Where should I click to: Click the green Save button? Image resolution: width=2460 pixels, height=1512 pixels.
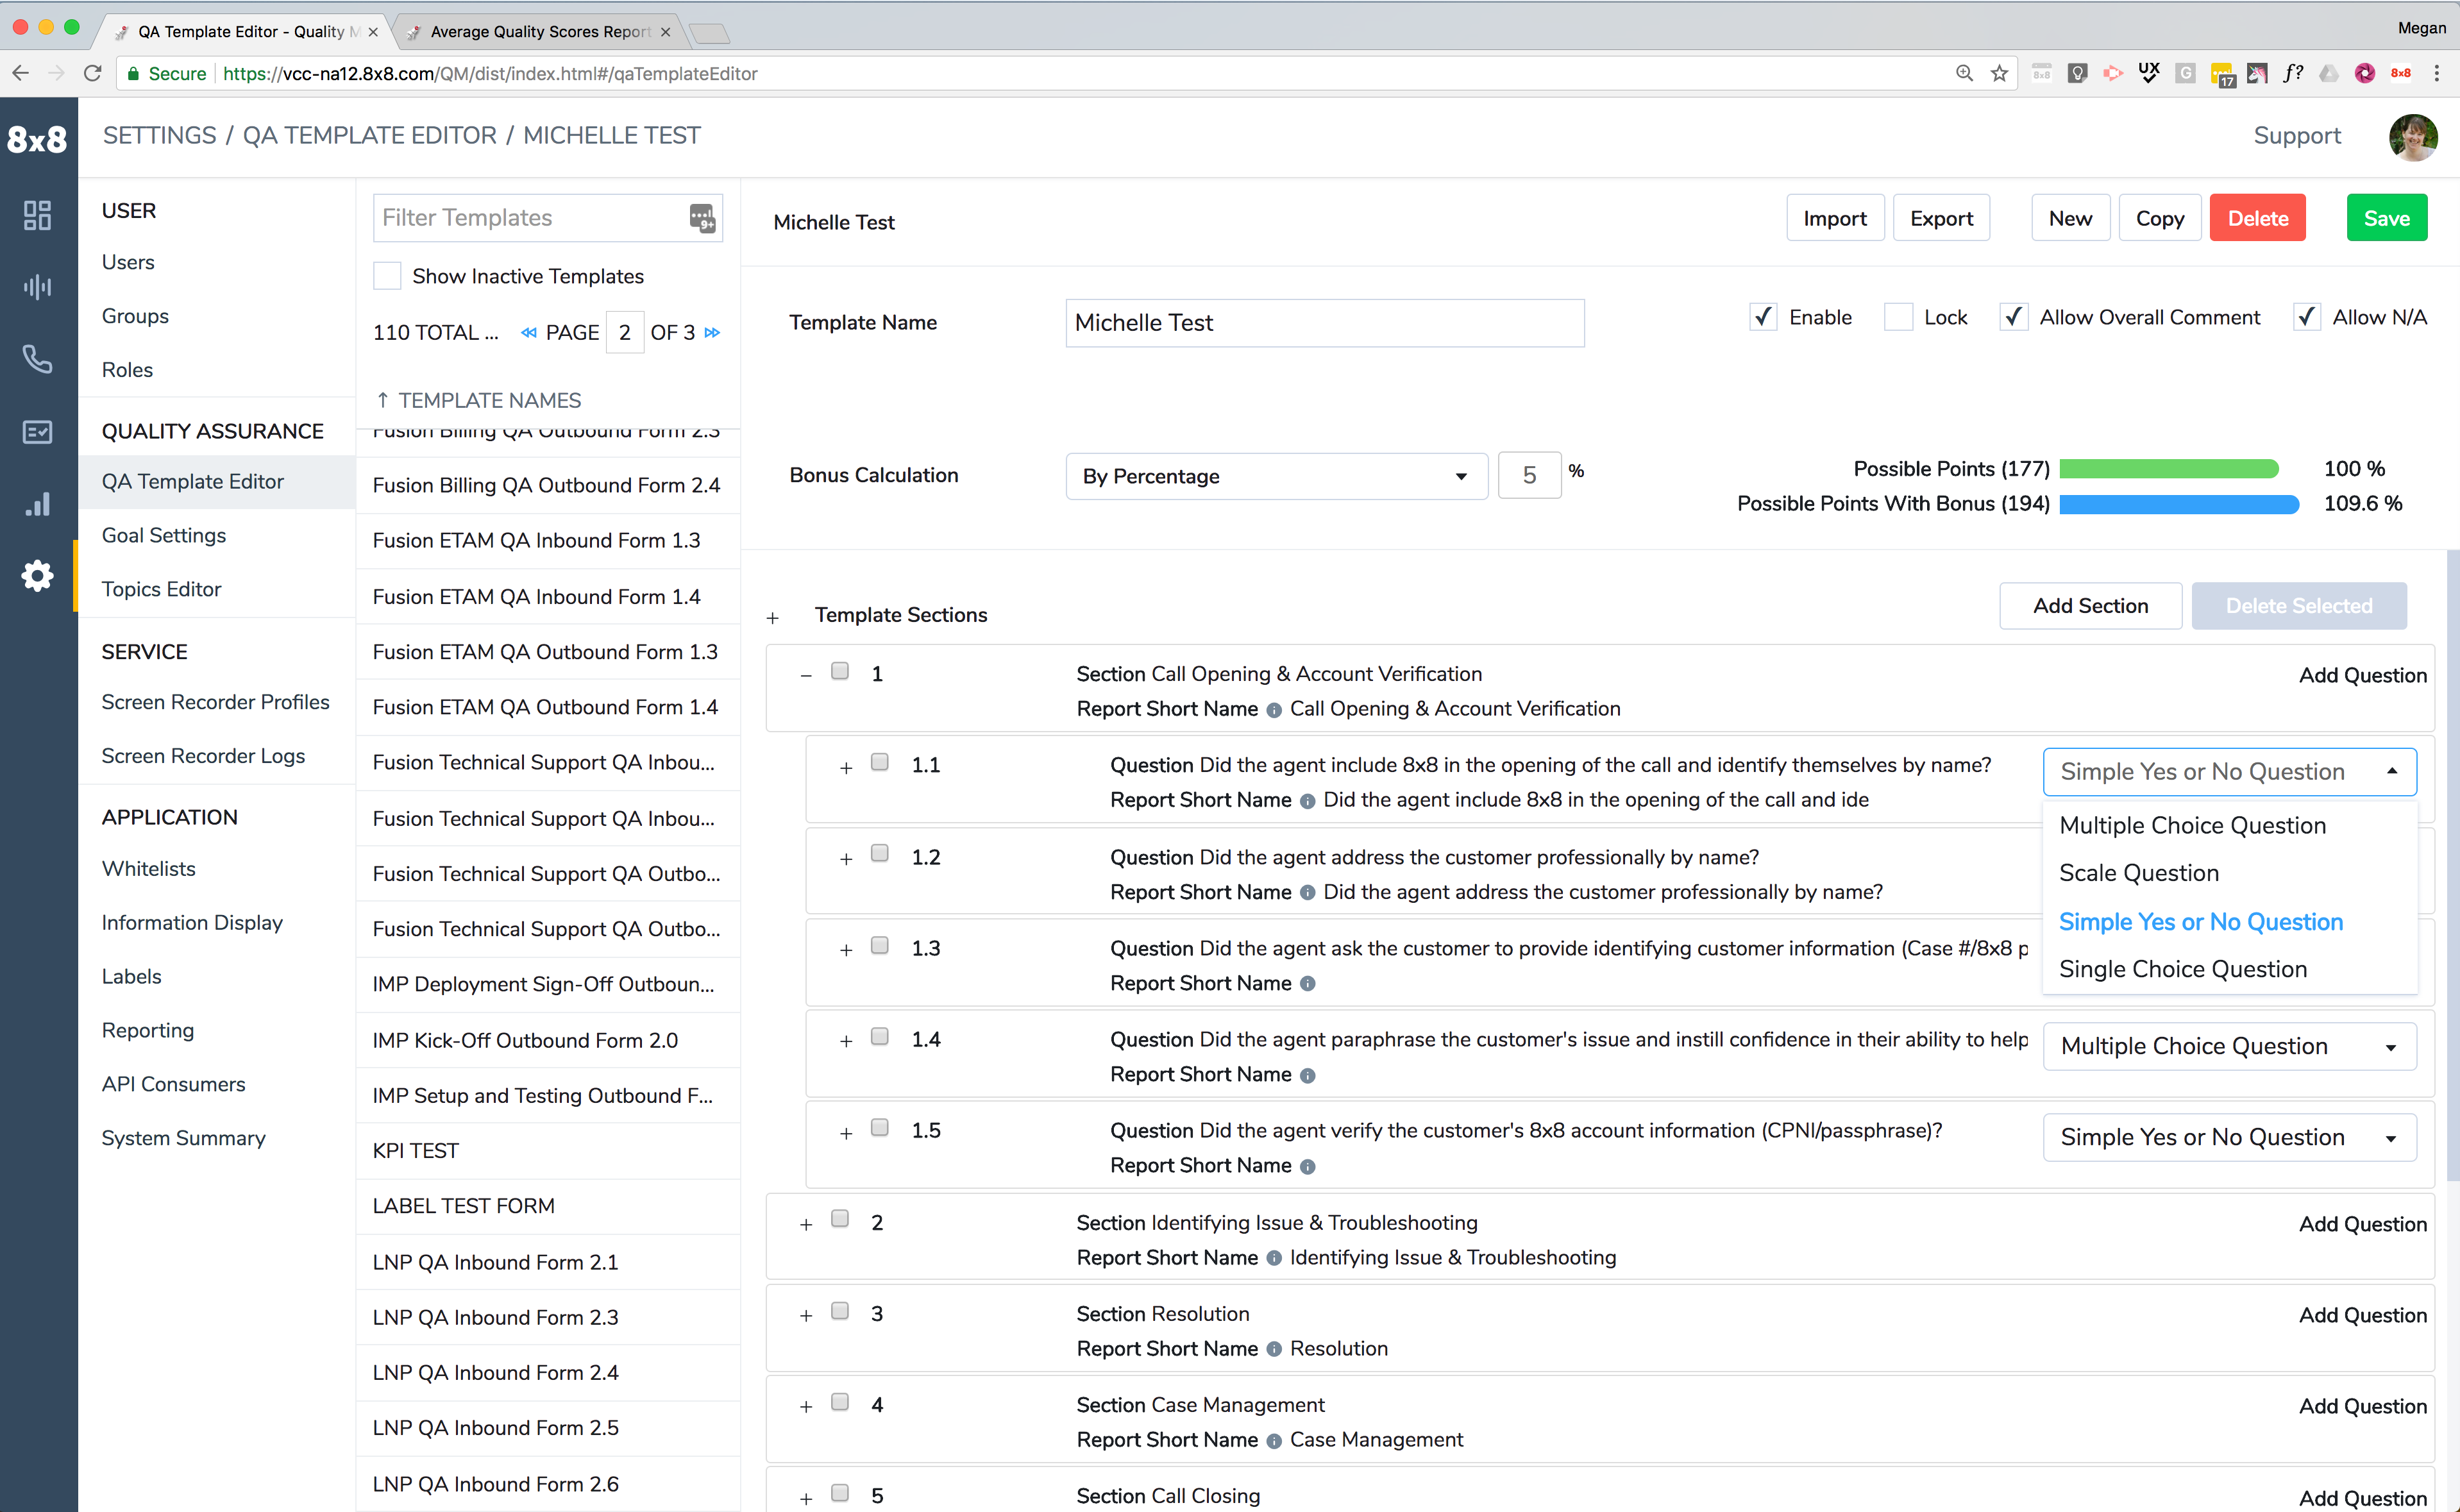2386,218
